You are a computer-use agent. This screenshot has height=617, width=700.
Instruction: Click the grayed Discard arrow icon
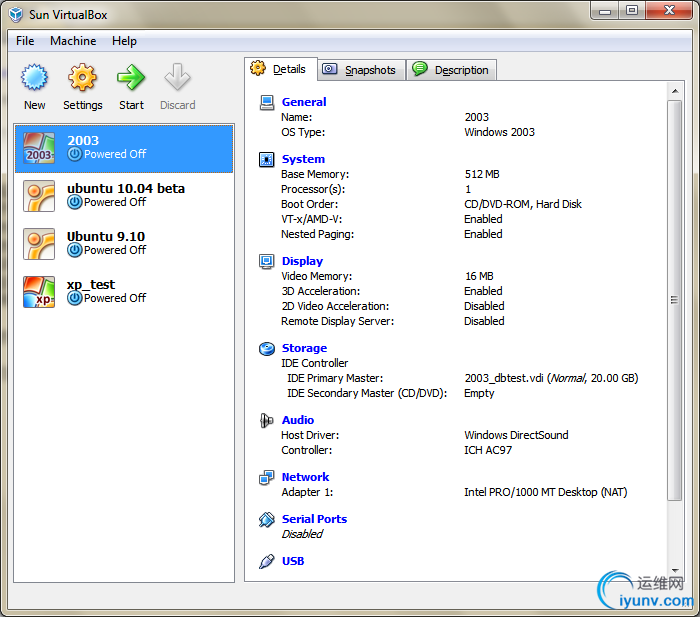coord(177,77)
